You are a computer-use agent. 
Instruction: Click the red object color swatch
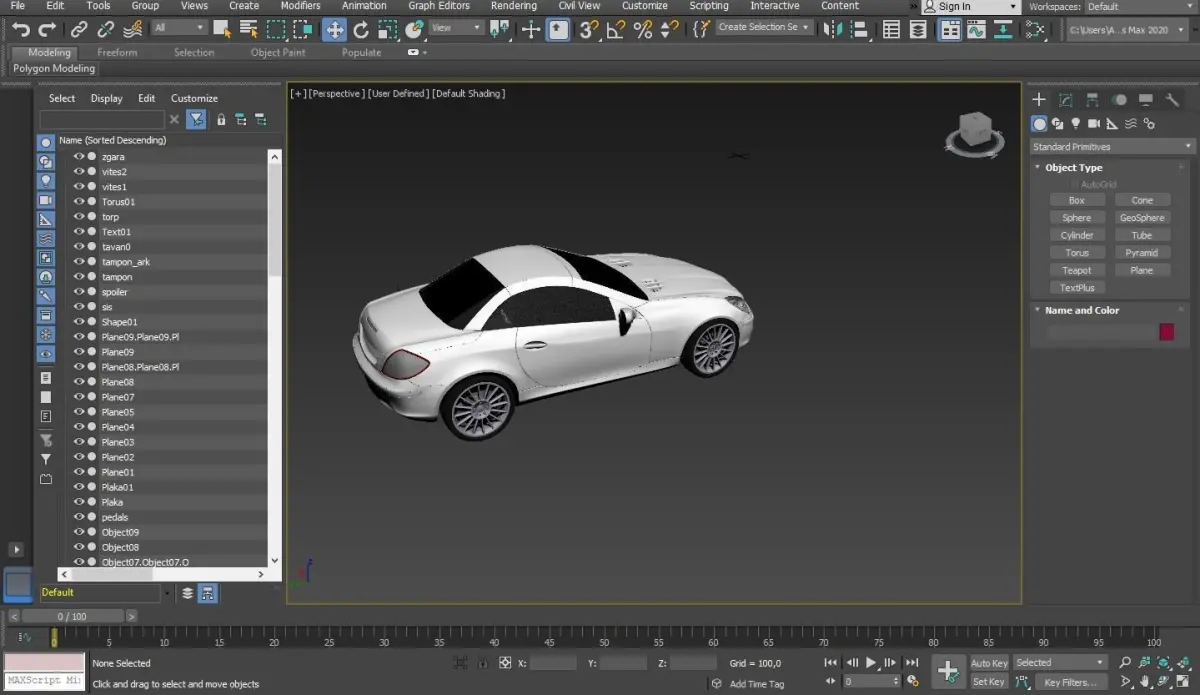[x=1166, y=332]
